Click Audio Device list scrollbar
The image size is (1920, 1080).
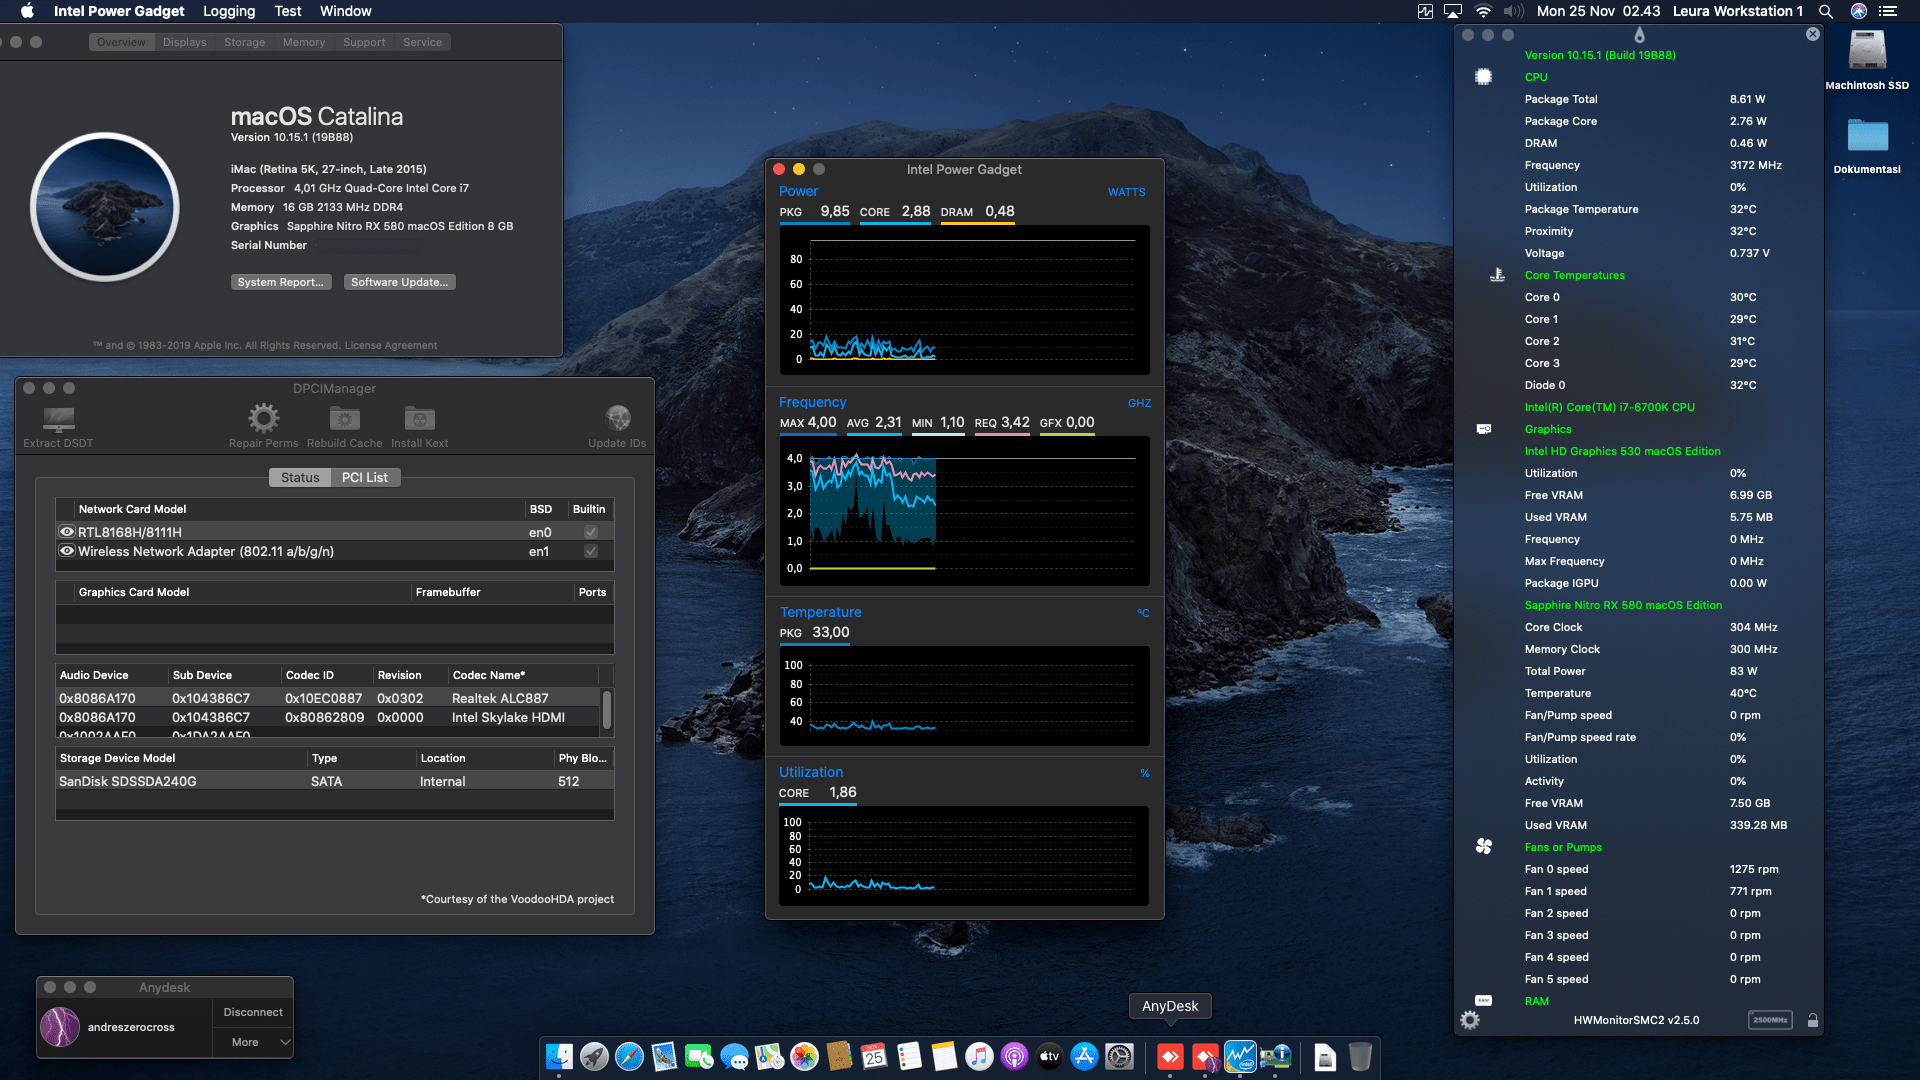[607, 708]
